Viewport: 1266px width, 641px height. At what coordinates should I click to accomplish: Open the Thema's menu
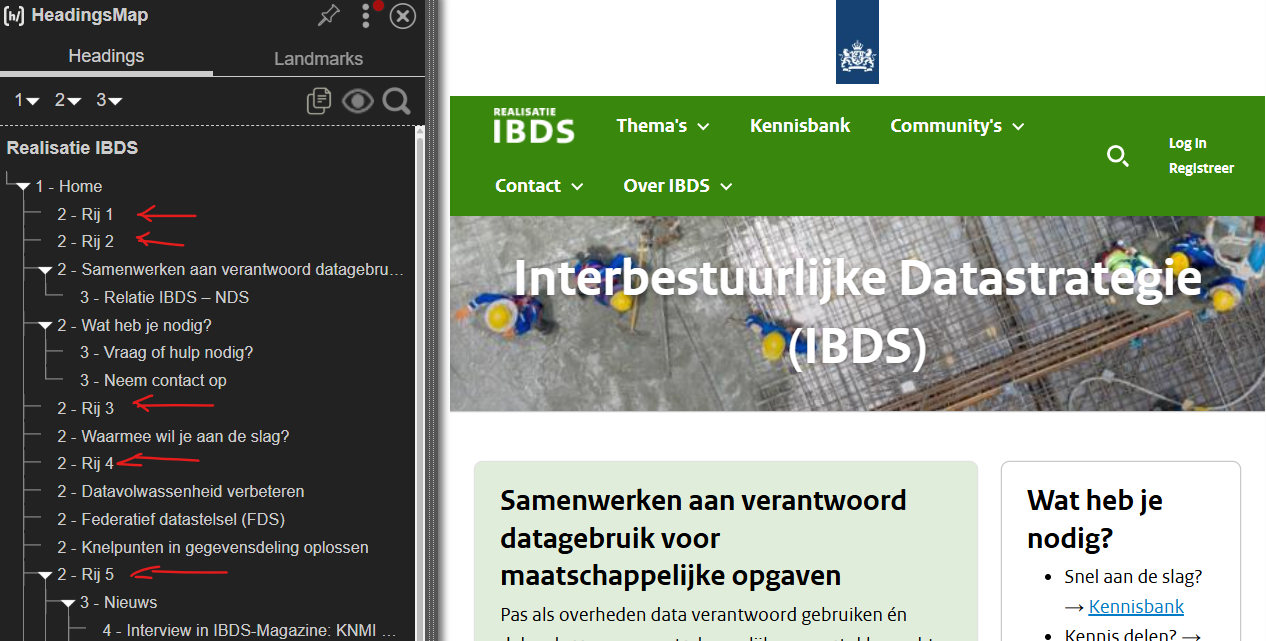click(x=663, y=126)
